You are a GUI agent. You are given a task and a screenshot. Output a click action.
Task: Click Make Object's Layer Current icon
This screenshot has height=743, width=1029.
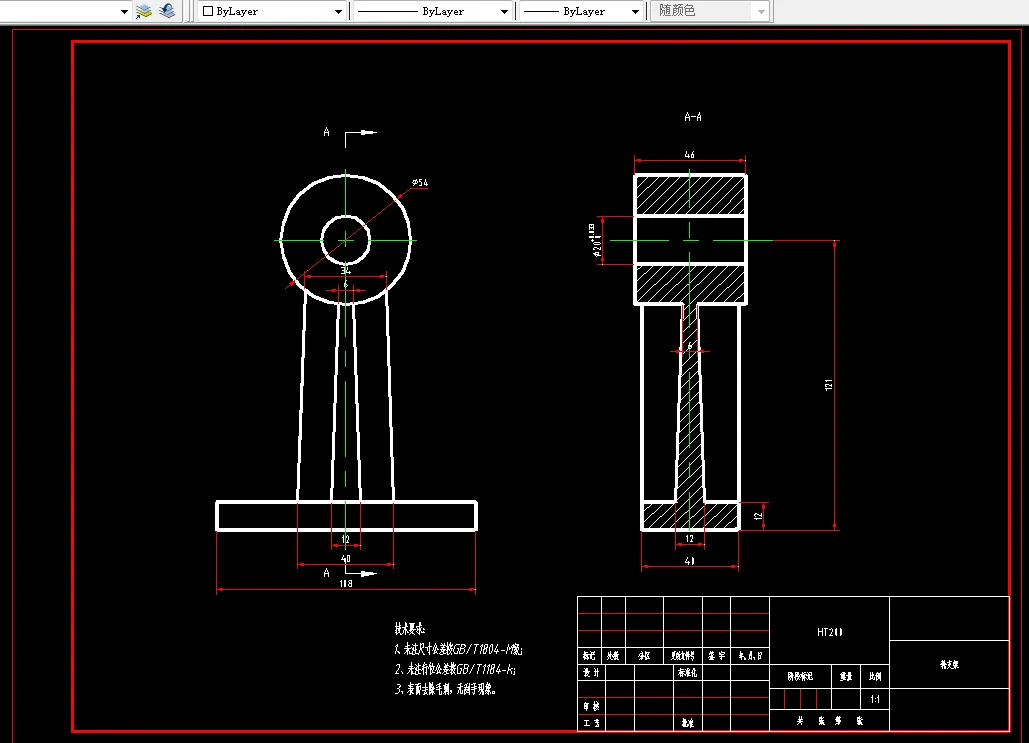144,11
